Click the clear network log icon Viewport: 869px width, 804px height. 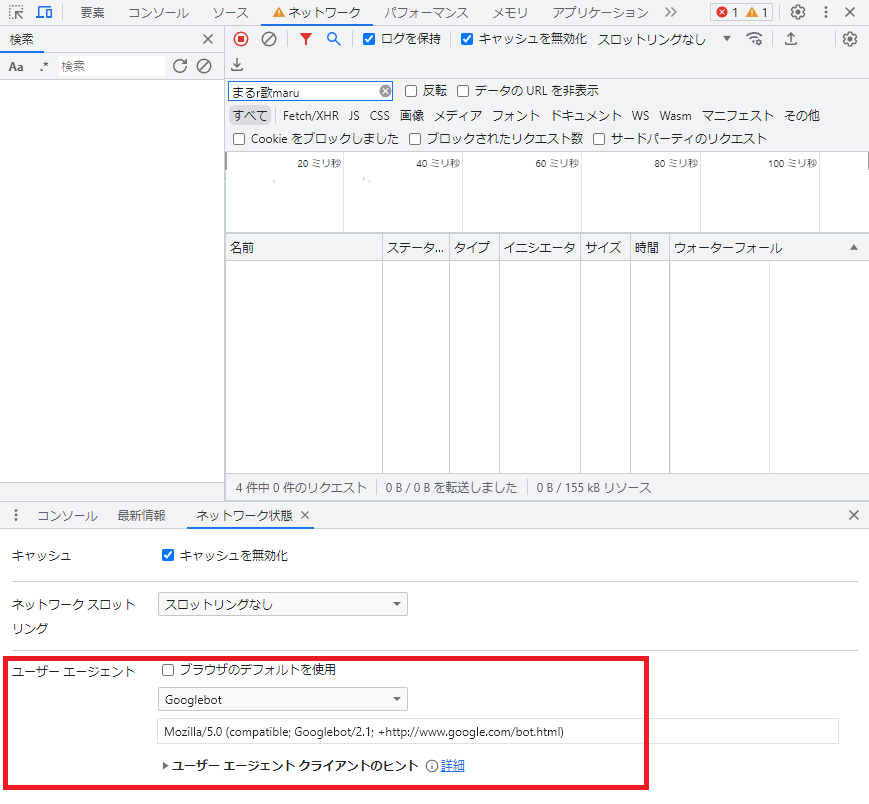(269, 39)
